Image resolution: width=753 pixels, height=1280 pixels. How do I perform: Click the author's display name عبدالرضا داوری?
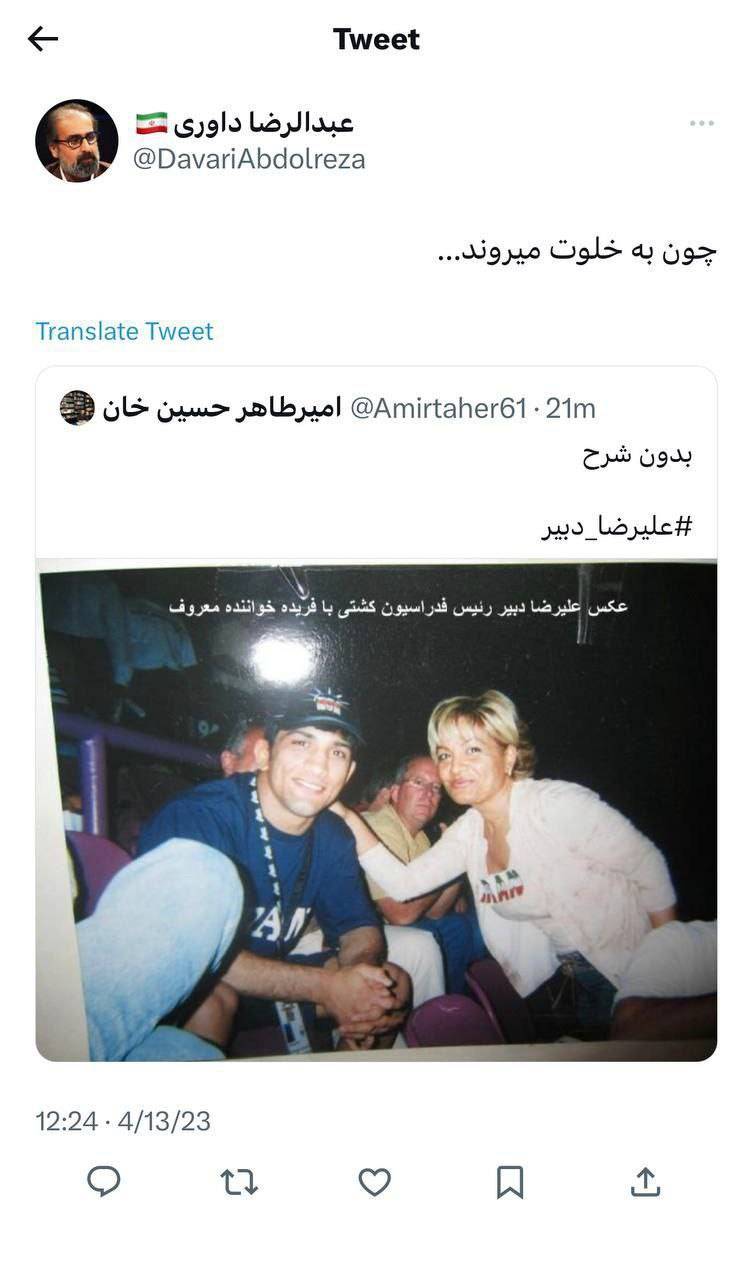tap(265, 124)
